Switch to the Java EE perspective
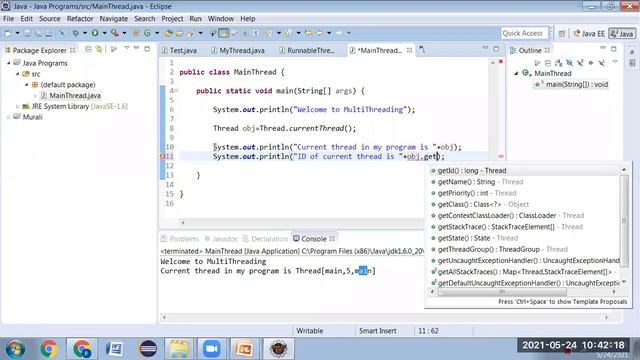 [589, 34]
